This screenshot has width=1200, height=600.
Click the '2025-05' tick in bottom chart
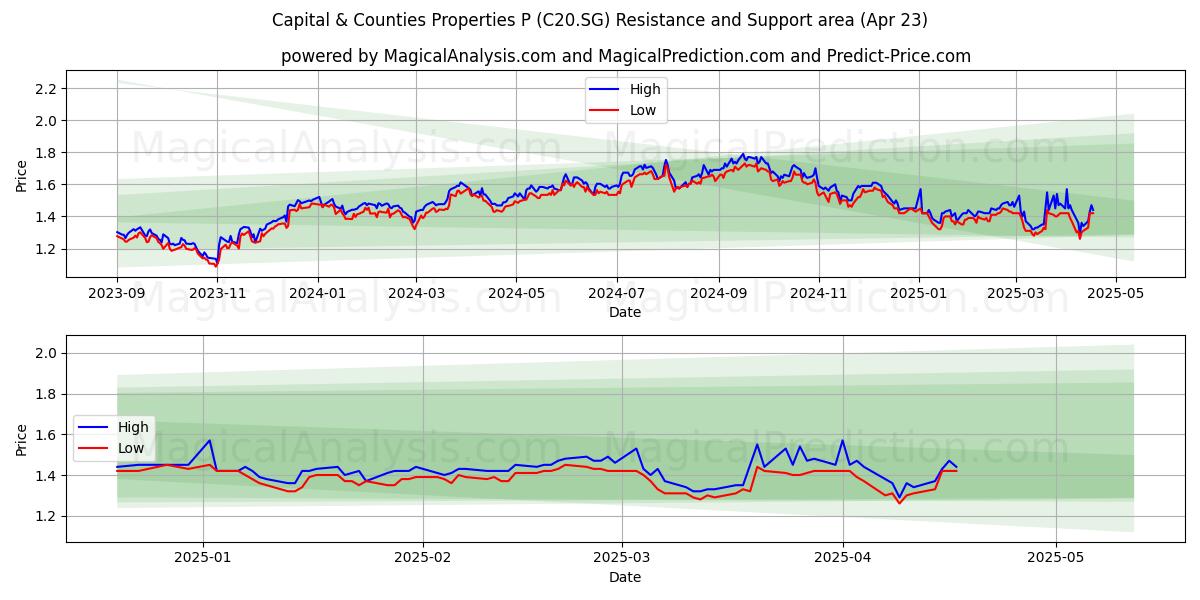tap(1056, 557)
